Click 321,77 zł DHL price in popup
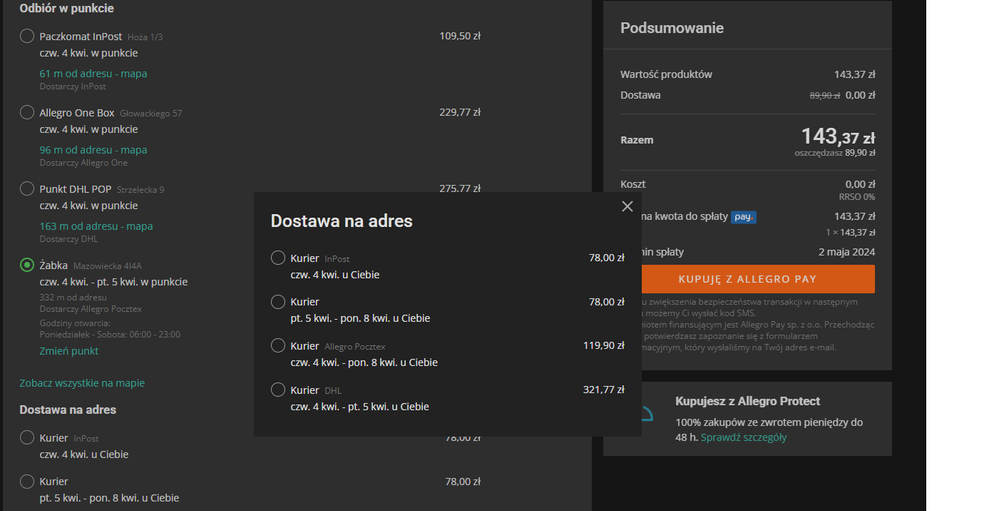 604,389
